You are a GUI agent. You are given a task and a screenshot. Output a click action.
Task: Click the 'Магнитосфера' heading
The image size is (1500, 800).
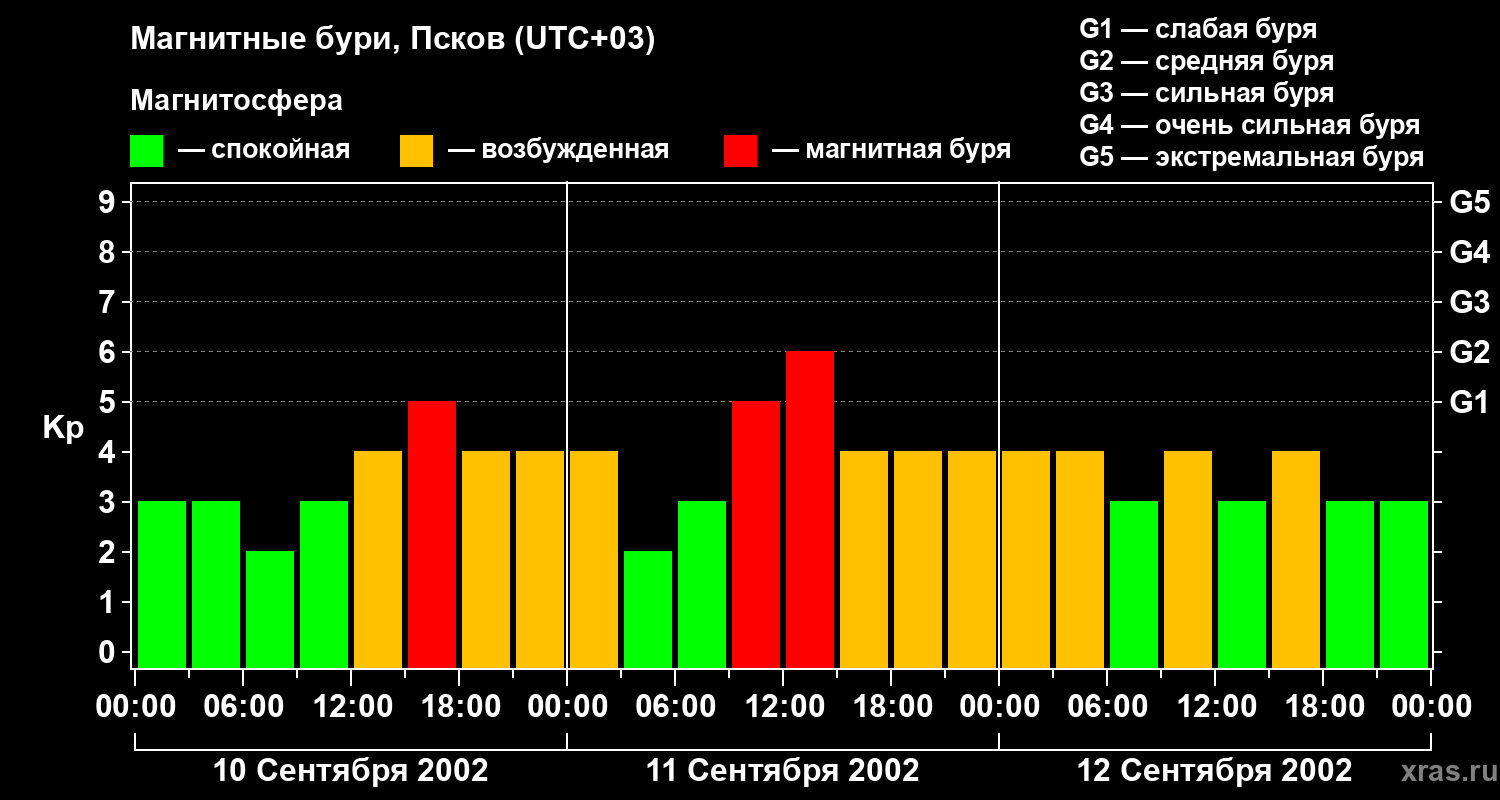236,101
